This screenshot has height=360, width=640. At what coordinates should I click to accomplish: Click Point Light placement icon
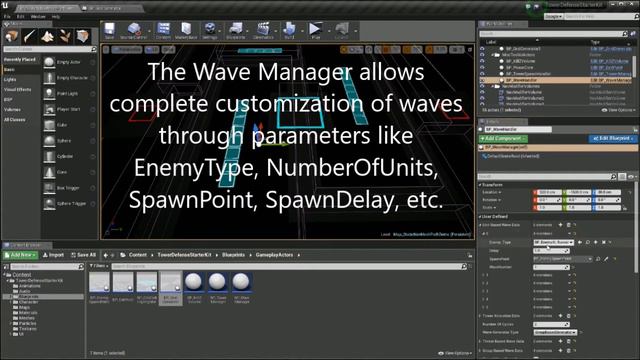coord(49,93)
